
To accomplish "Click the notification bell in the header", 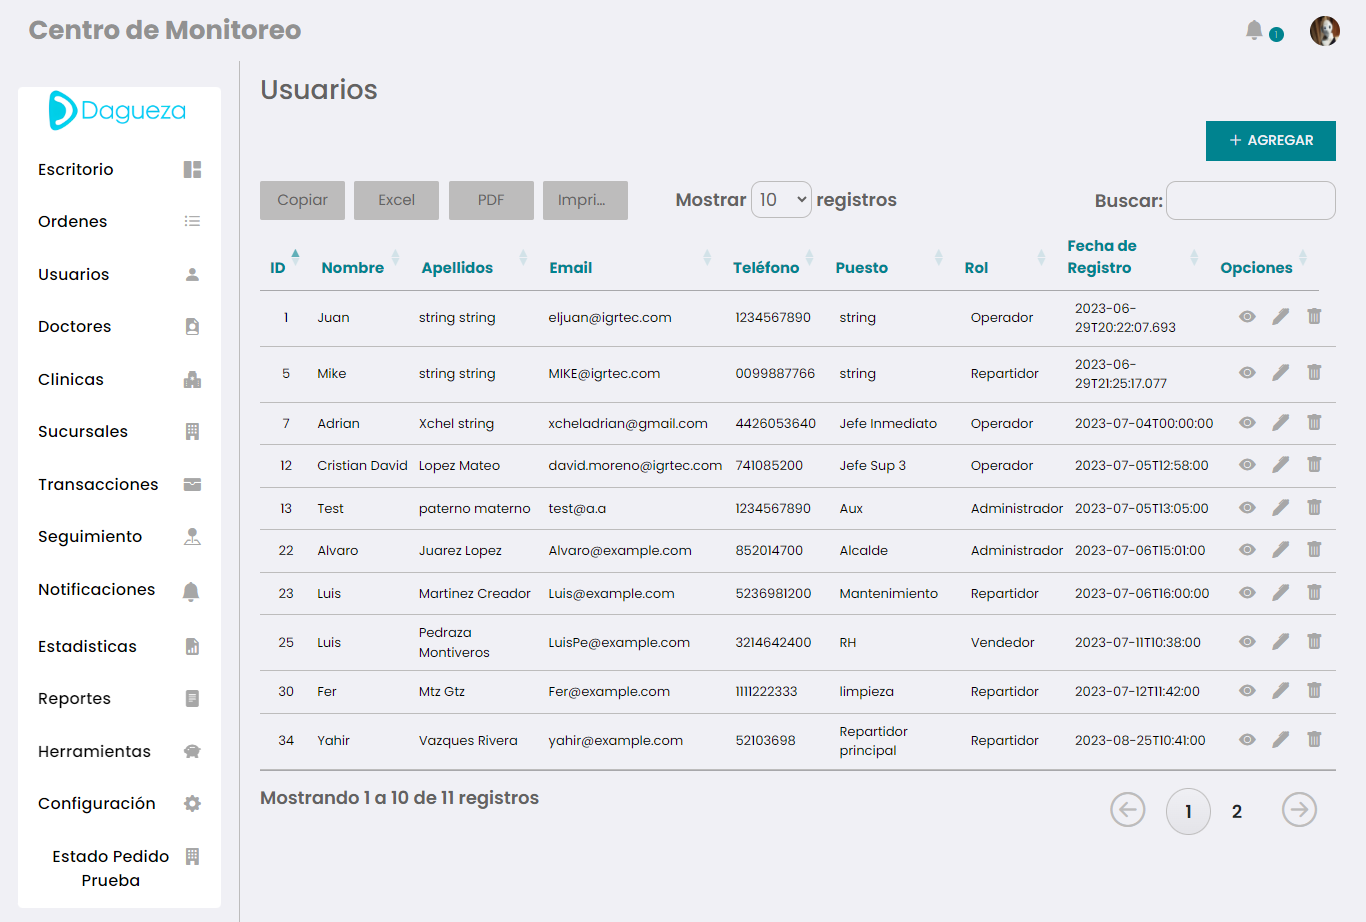I will tap(1254, 30).
